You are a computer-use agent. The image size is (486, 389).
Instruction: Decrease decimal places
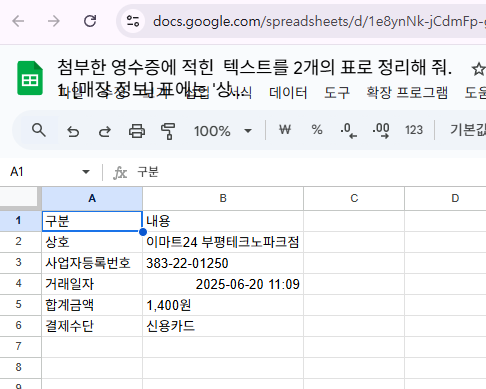[348, 130]
